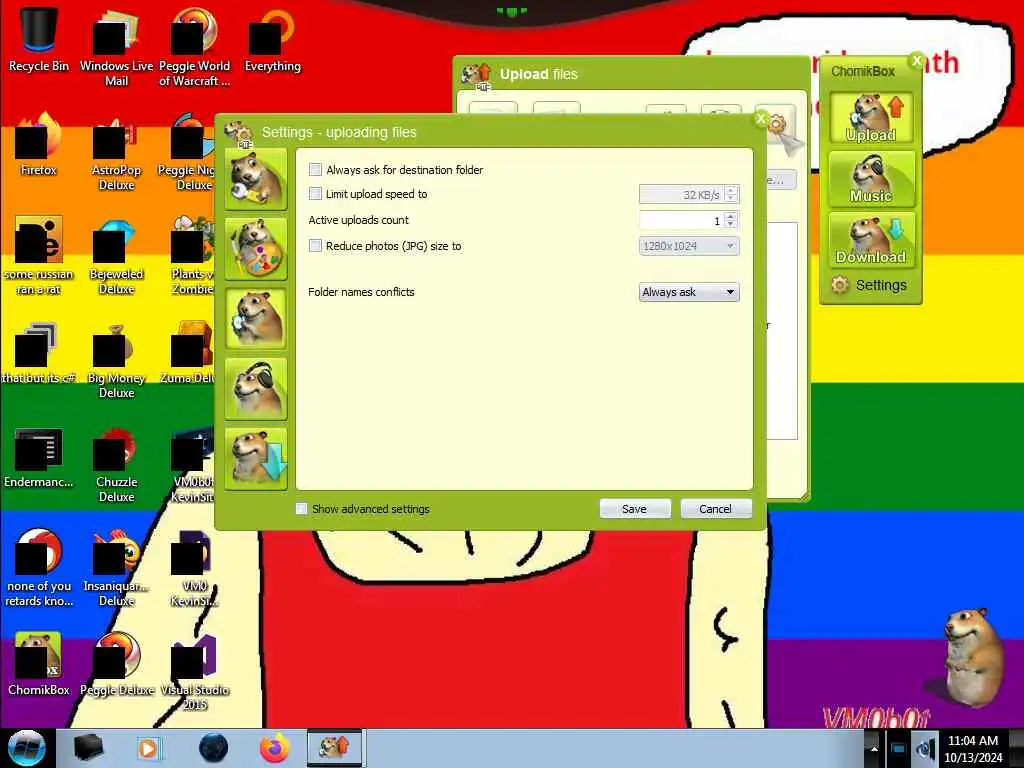Screen dimensions: 1024x768
Task: Cancel the settings dialog
Action: click(716, 509)
